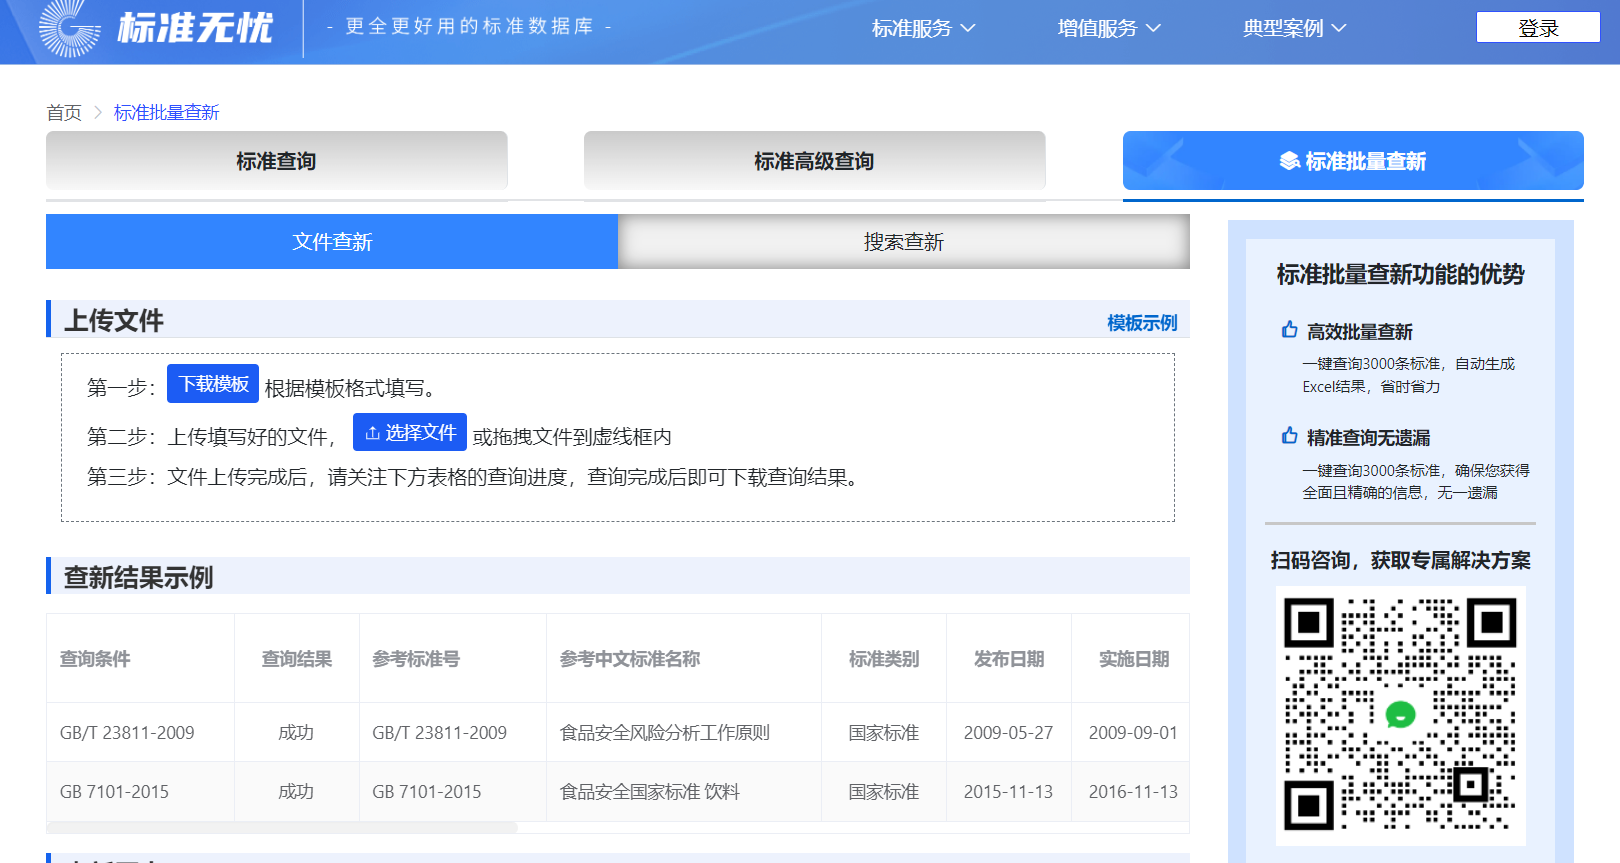Open the 增值服务 dropdown menu

point(1109,28)
